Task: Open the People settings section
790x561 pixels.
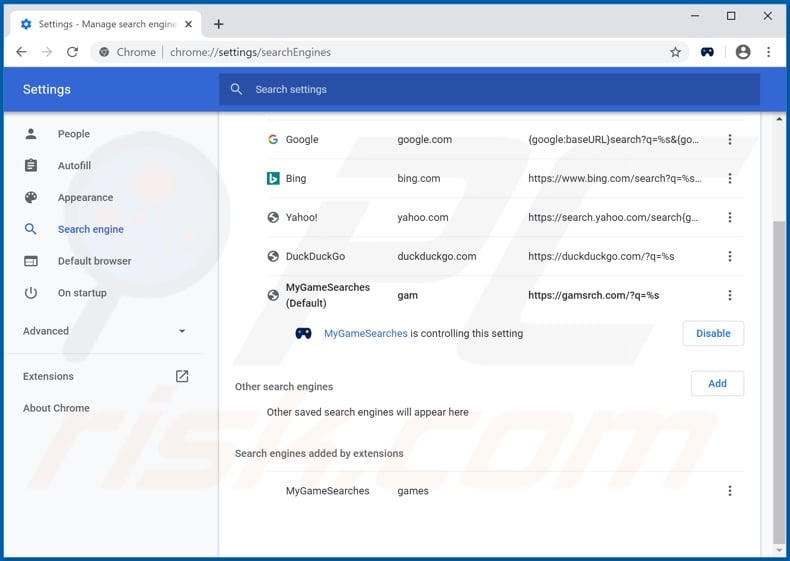Action: [x=74, y=134]
